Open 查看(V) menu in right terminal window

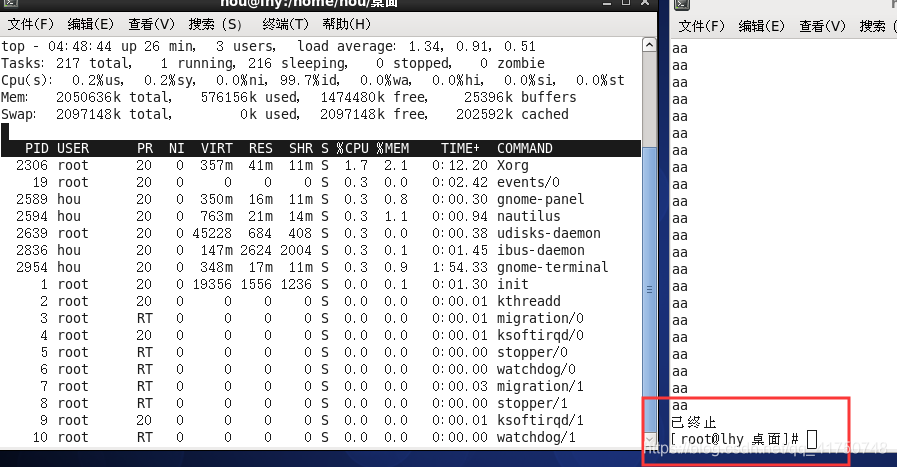821,26
